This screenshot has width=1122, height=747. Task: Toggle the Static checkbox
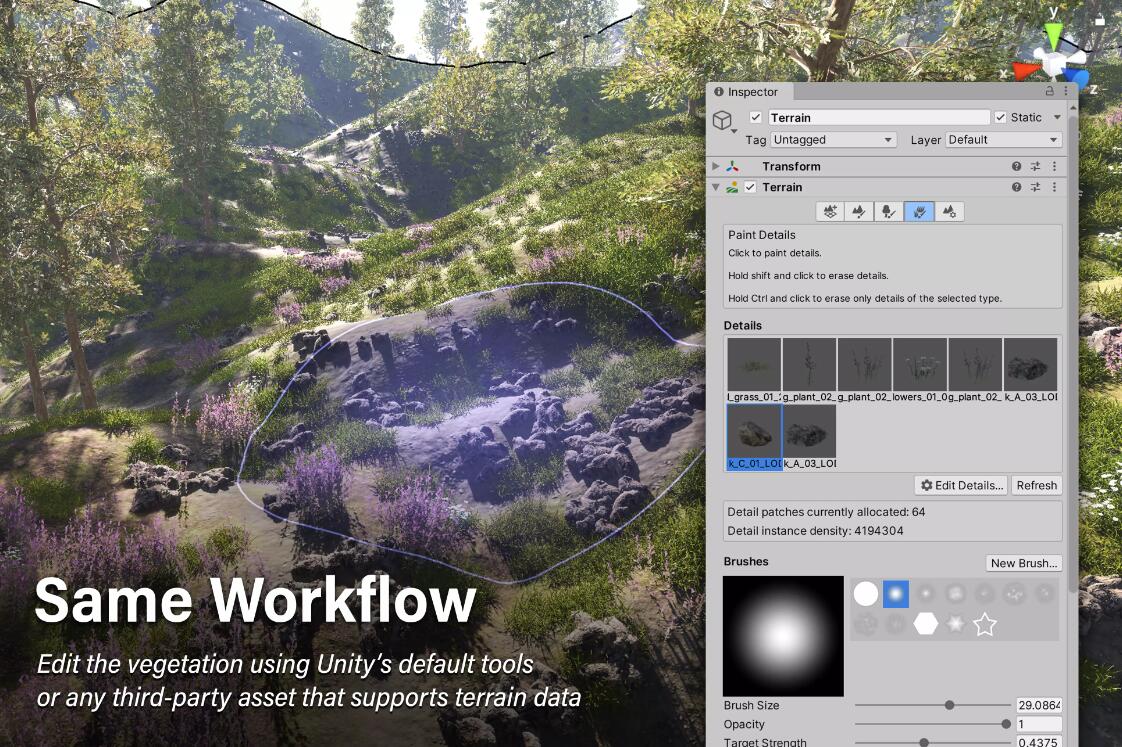(x=1000, y=117)
